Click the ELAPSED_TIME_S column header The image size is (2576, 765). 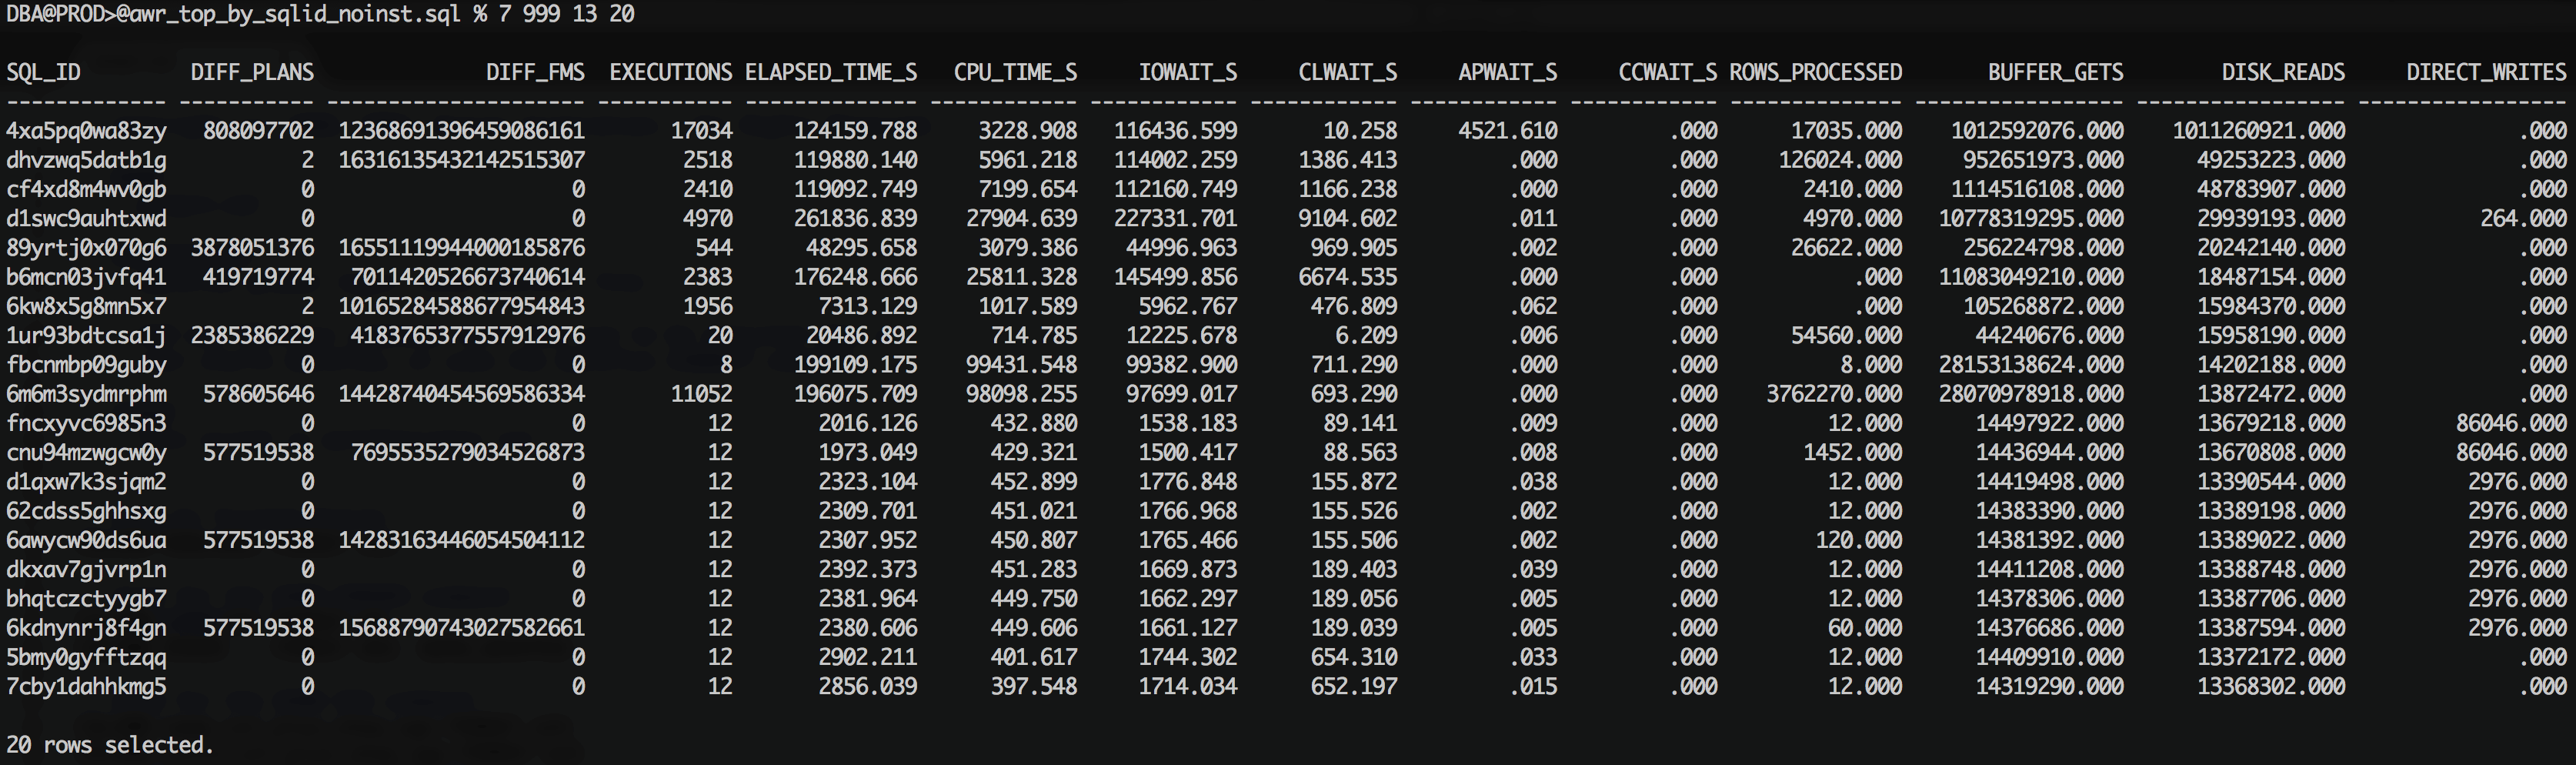pos(830,72)
